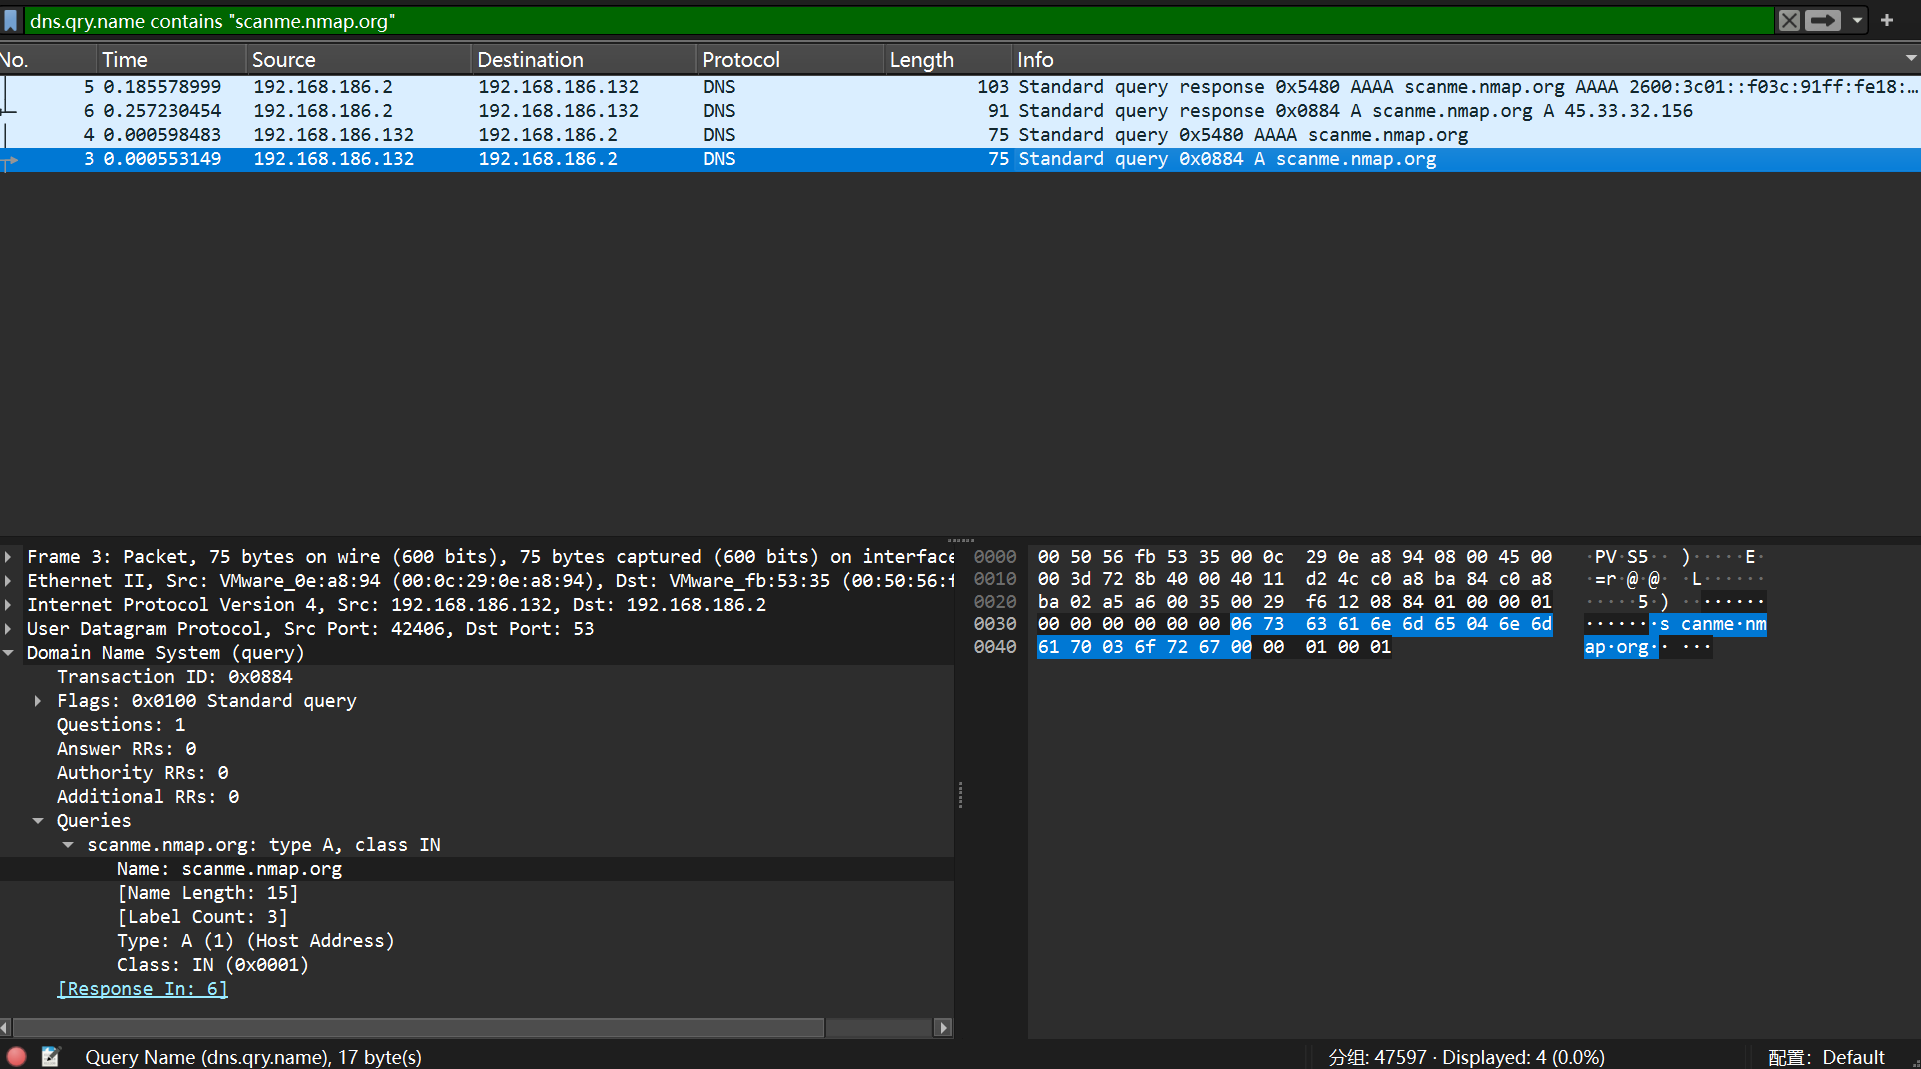Open the display filter bookmark menu
The height and width of the screenshot is (1069, 1921).
[11, 20]
